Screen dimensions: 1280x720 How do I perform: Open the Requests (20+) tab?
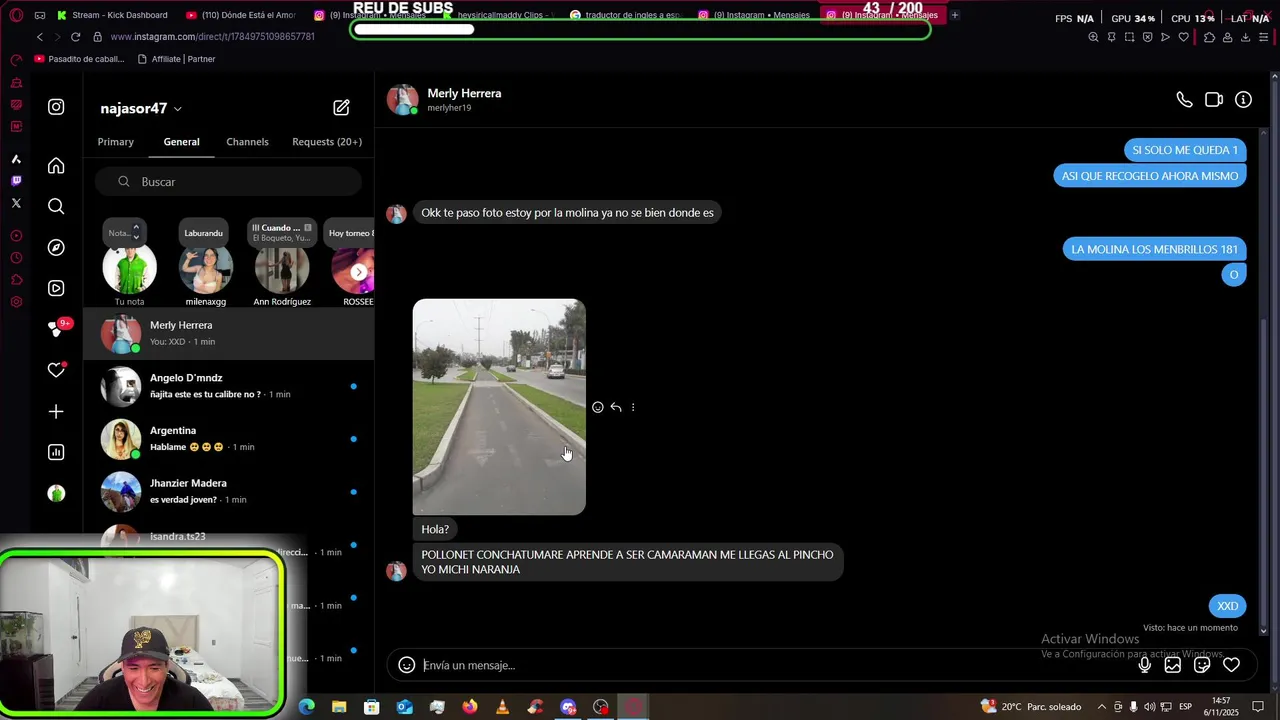pyautogui.click(x=327, y=142)
